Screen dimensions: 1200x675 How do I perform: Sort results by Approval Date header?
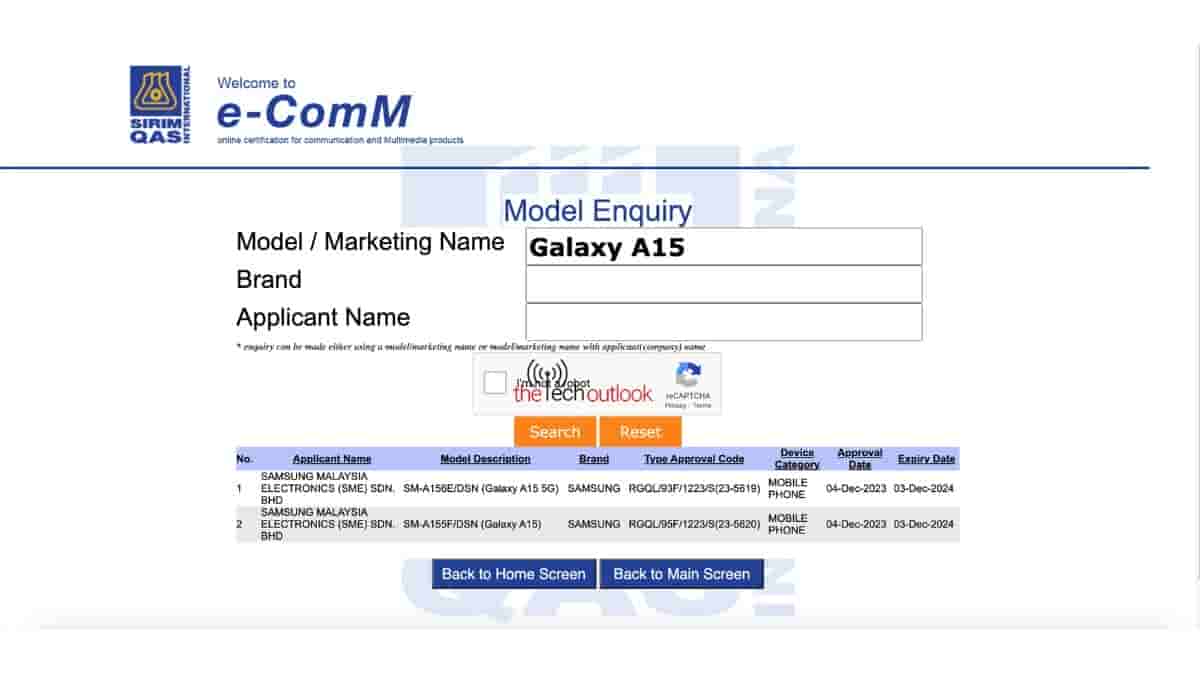click(x=859, y=459)
